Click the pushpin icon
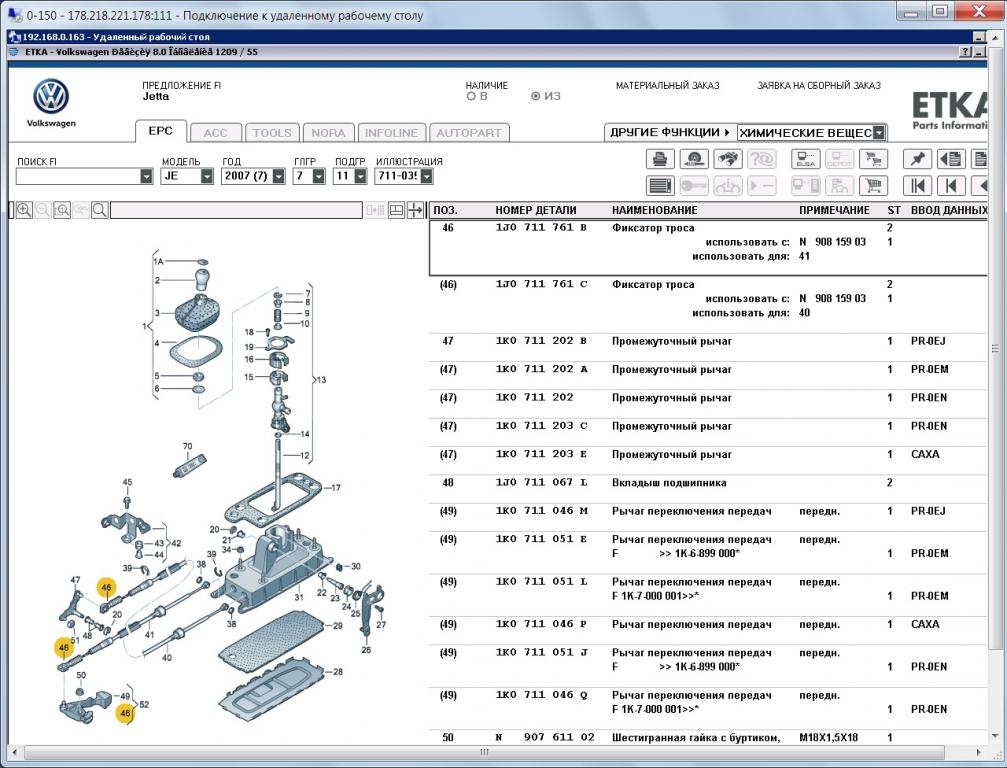The image size is (1007, 768). click(x=917, y=159)
